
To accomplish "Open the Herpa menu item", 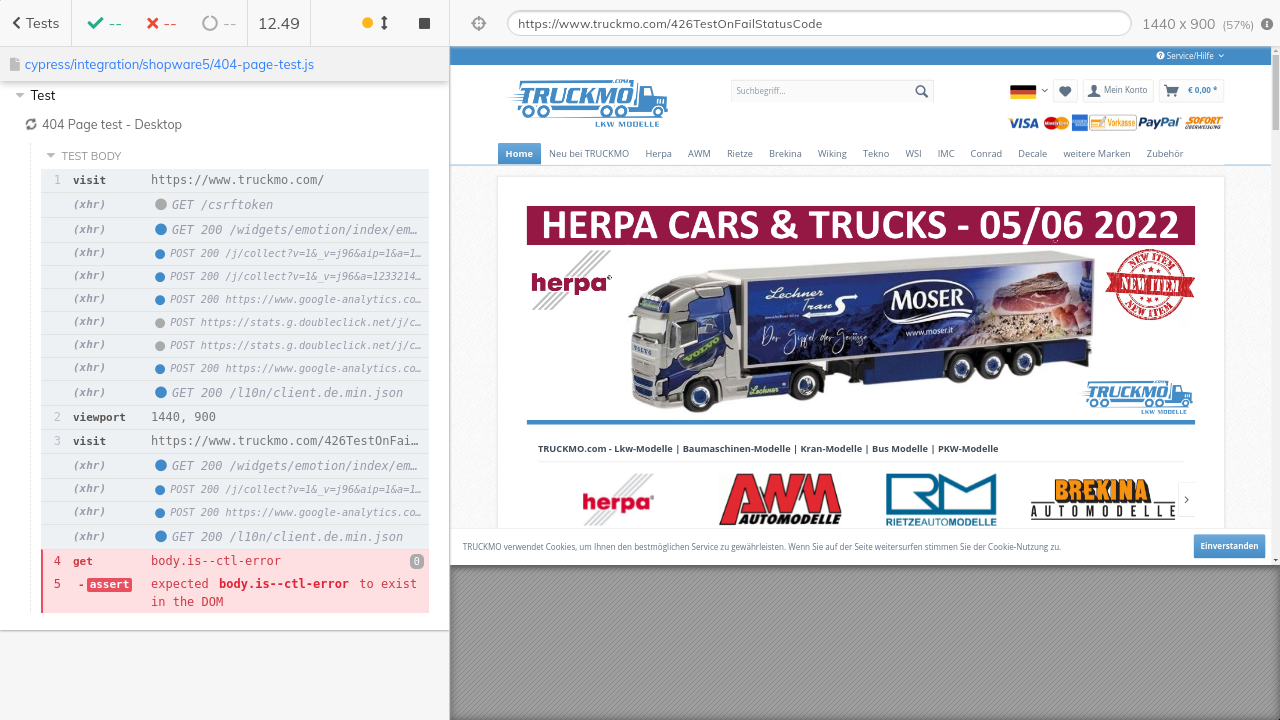I will point(658,154).
